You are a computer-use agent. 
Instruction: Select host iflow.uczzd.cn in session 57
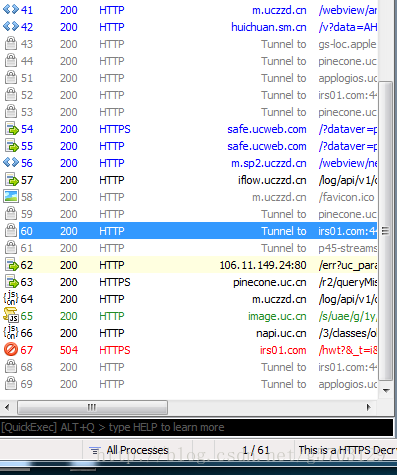(272, 180)
